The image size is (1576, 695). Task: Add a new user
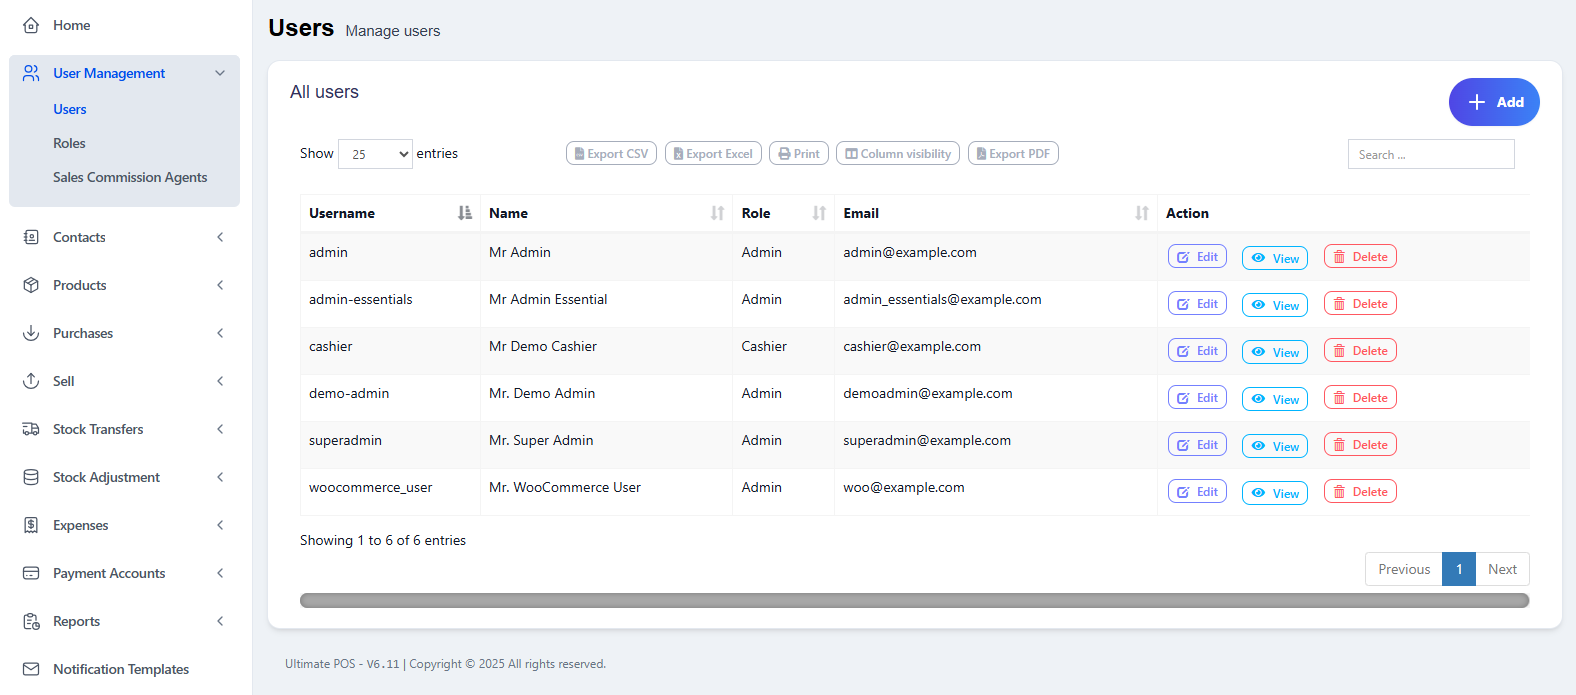coord(1494,102)
